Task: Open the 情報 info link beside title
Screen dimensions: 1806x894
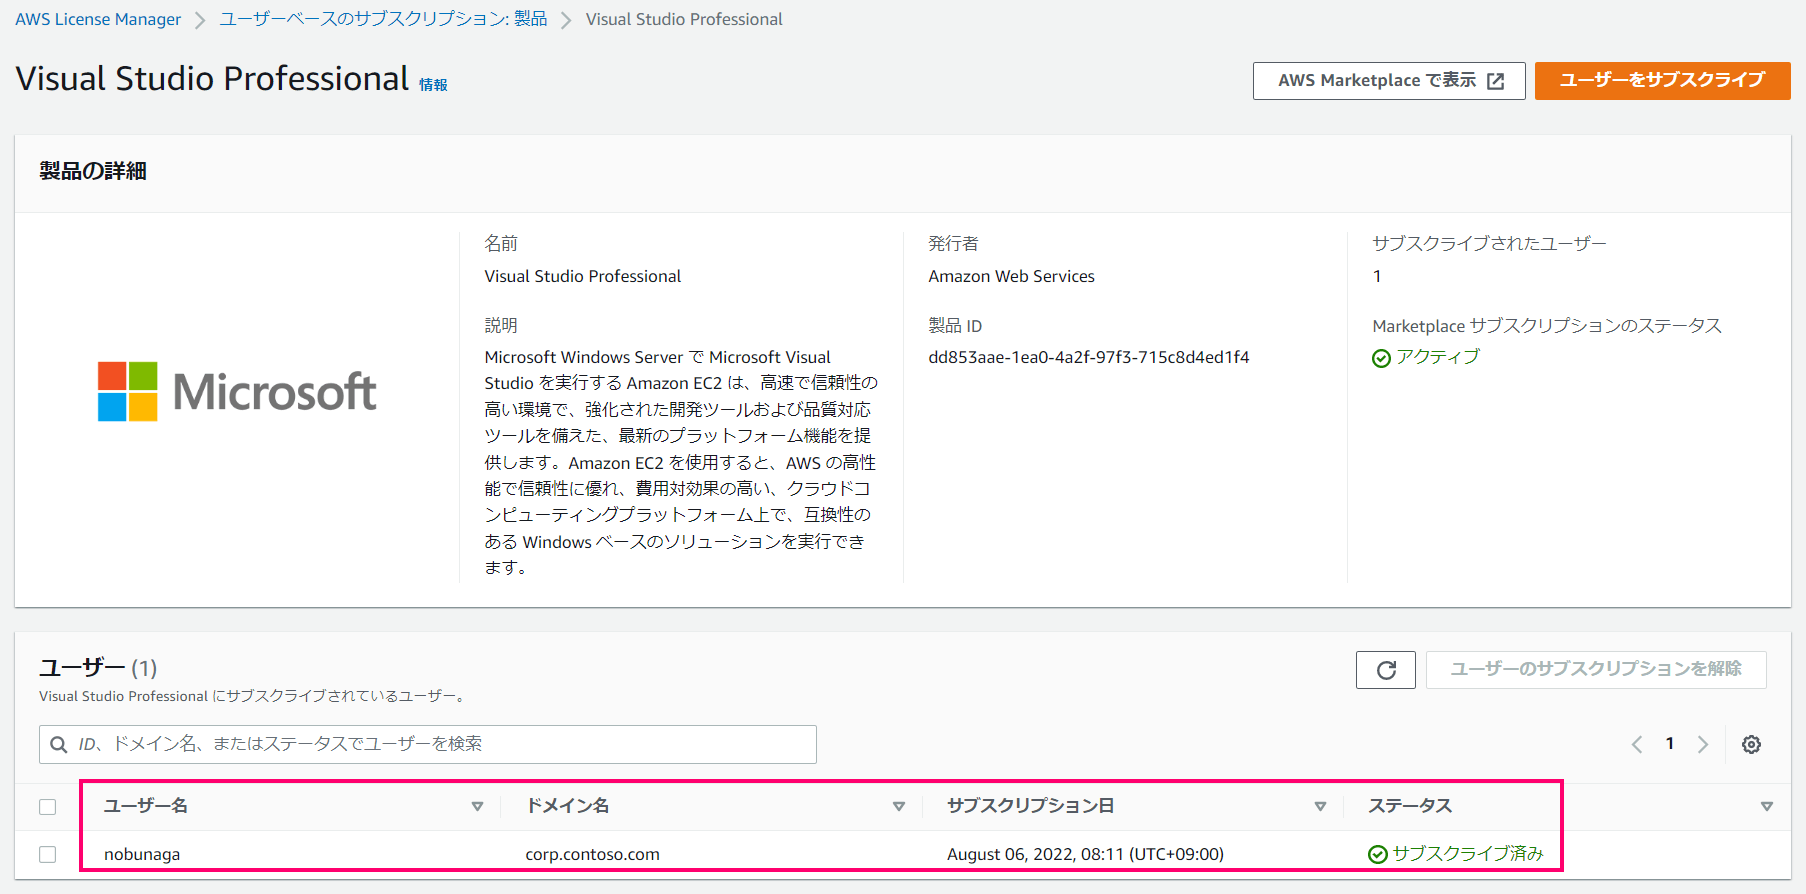Action: 433,85
